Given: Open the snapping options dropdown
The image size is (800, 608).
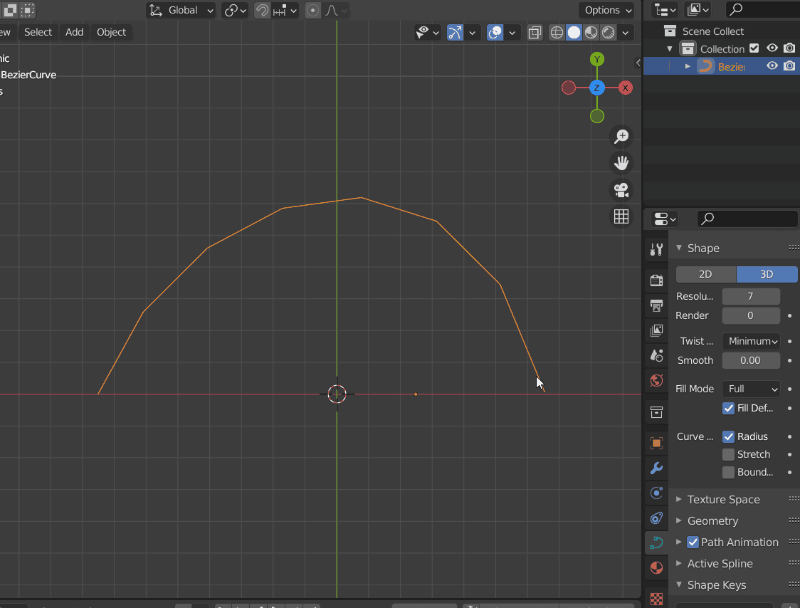Looking at the screenshot, I should [285, 10].
